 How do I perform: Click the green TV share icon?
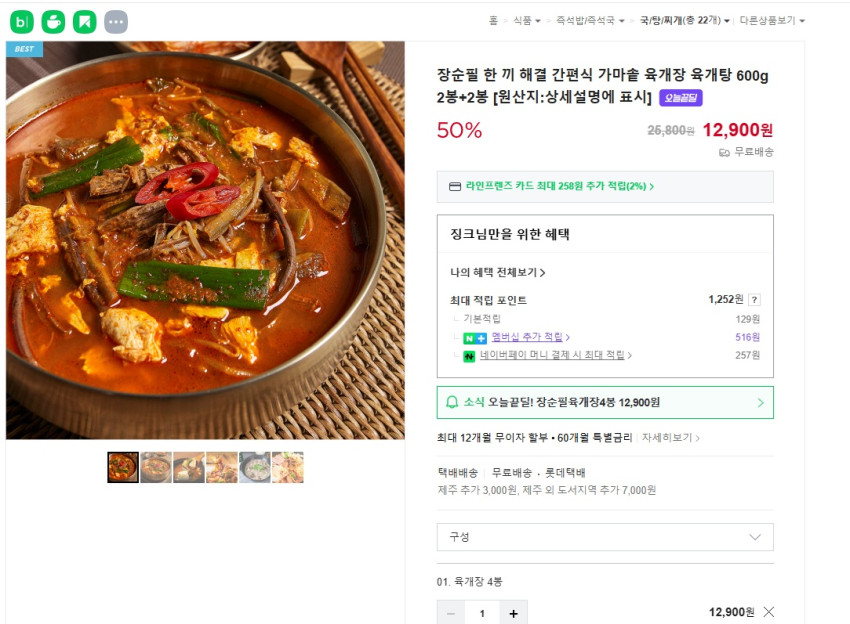51,21
